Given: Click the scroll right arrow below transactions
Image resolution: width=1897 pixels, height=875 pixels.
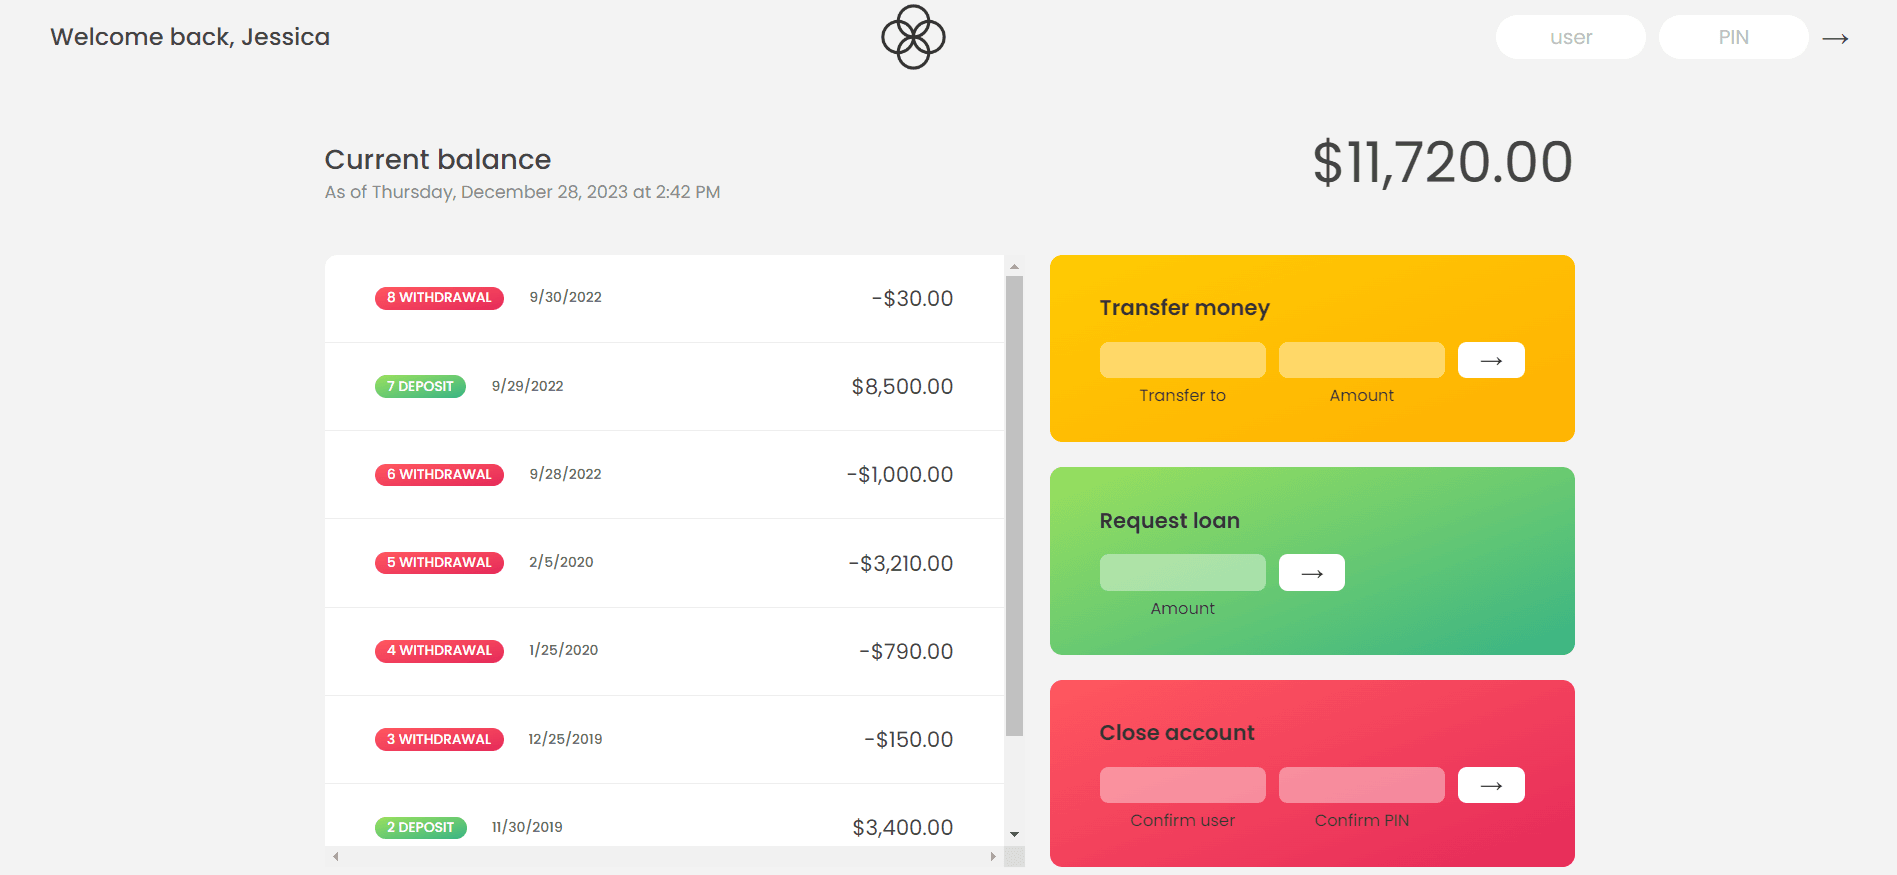Looking at the screenshot, I should click(992, 857).
